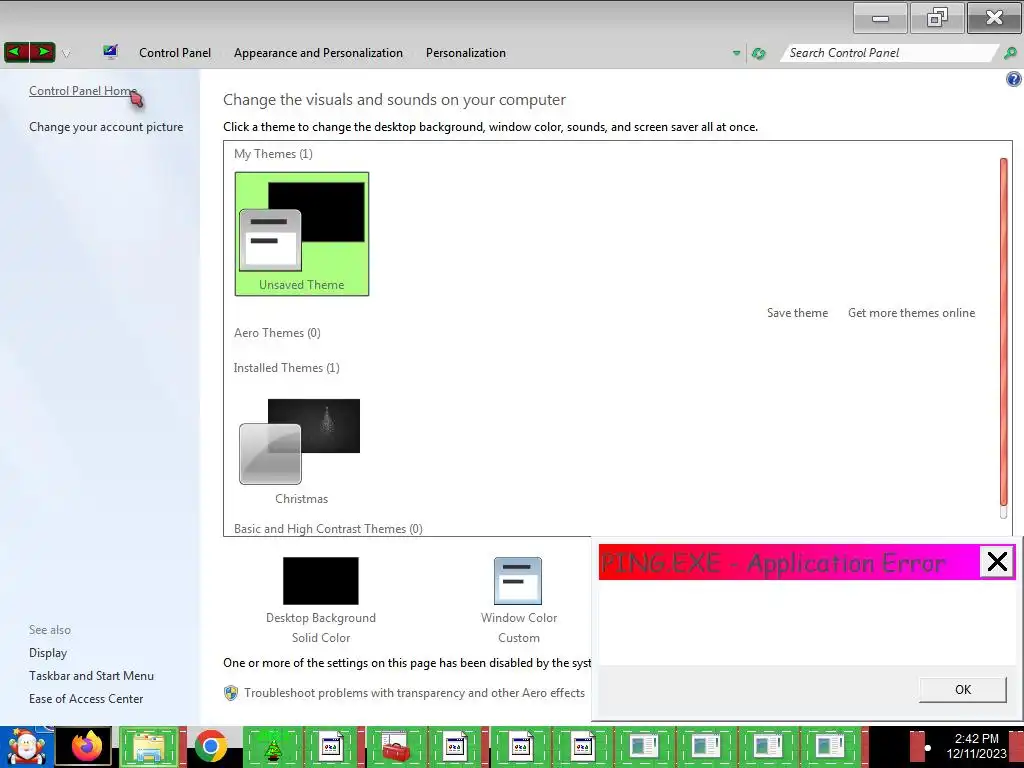This screenshot has height=768, width=1024.
Task: Navigate to Control Panel breadcrumb
Action: click(174, 53)
